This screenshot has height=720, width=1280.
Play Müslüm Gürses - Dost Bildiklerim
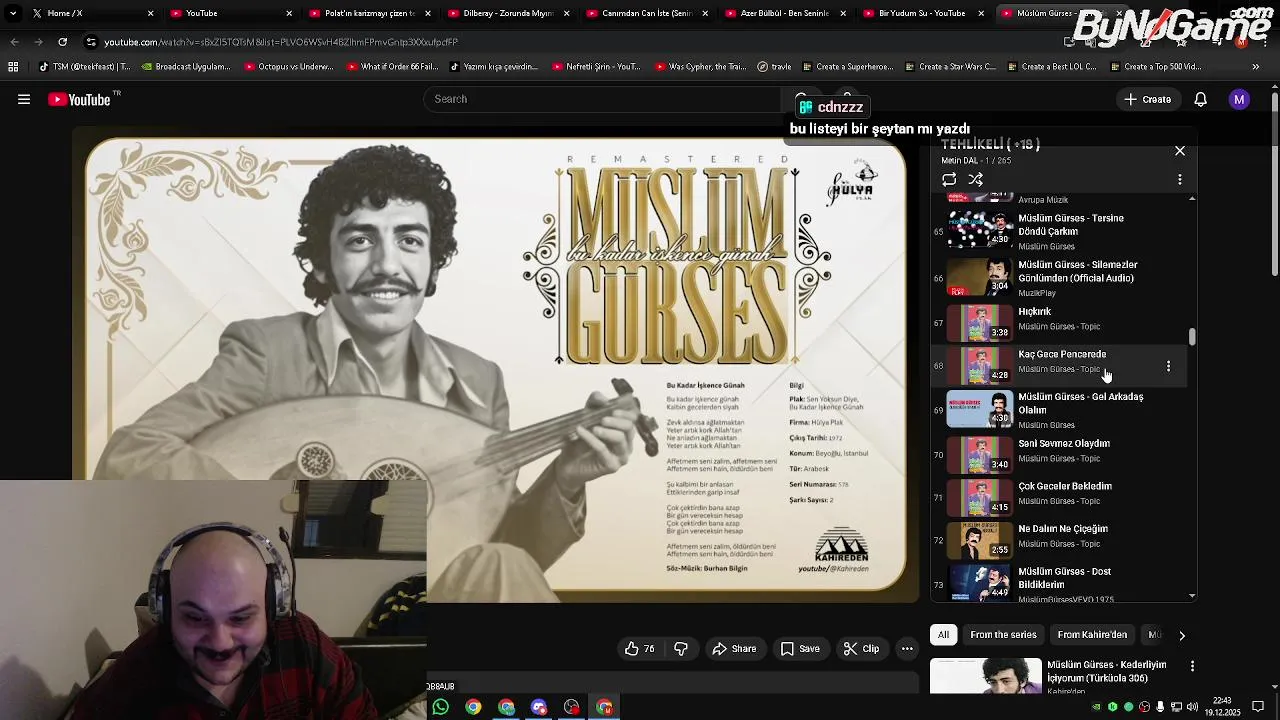[x=1060, y=583]
